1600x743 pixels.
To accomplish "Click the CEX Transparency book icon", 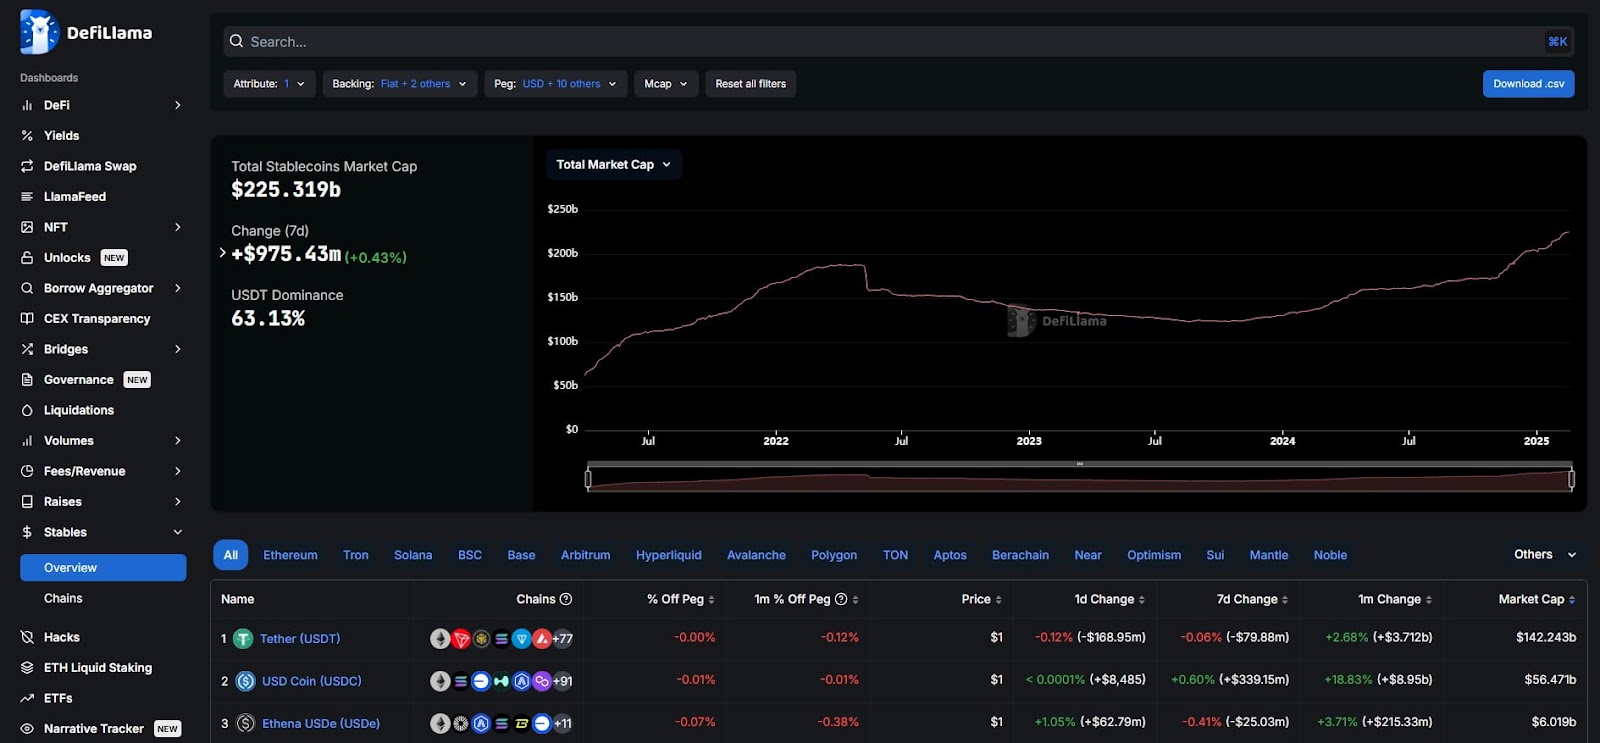I will [27, 319].
